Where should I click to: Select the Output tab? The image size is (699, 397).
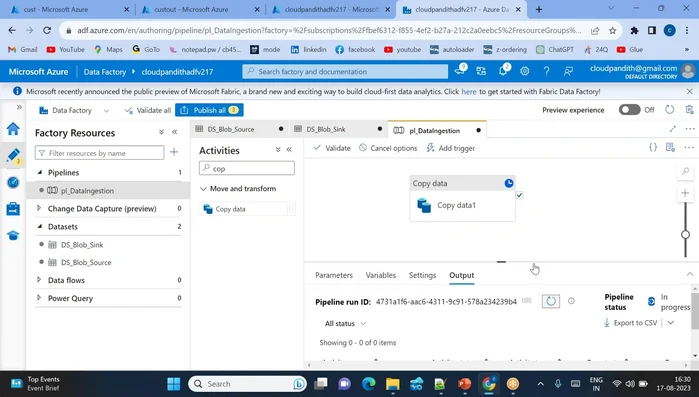pyautogui.click(x=461, y=275)
